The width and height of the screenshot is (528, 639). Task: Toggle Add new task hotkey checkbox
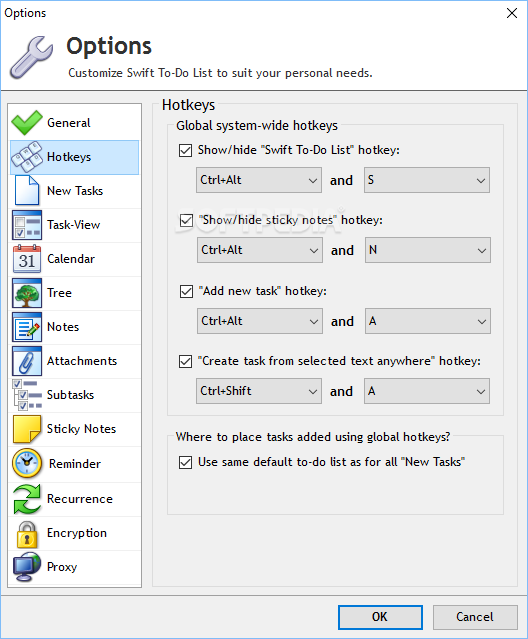[186, 291]
